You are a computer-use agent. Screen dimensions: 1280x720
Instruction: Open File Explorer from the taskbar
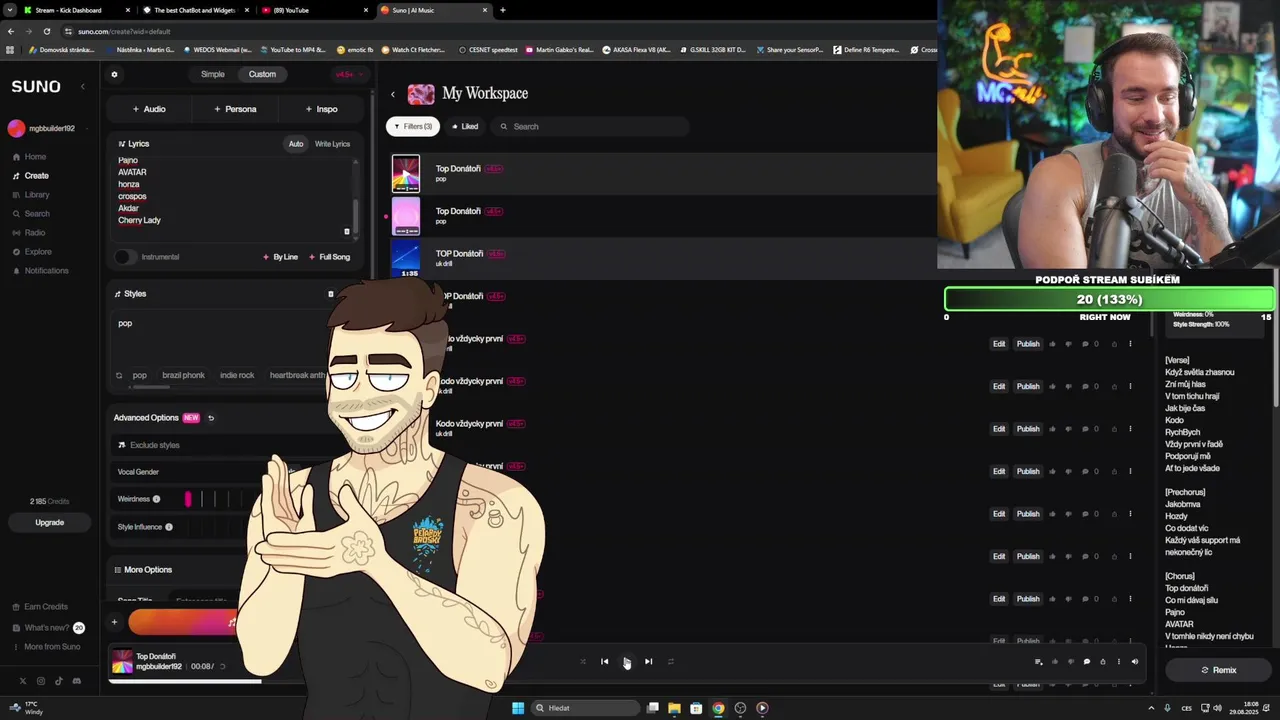pyautogui.click(x=674, y=708)
